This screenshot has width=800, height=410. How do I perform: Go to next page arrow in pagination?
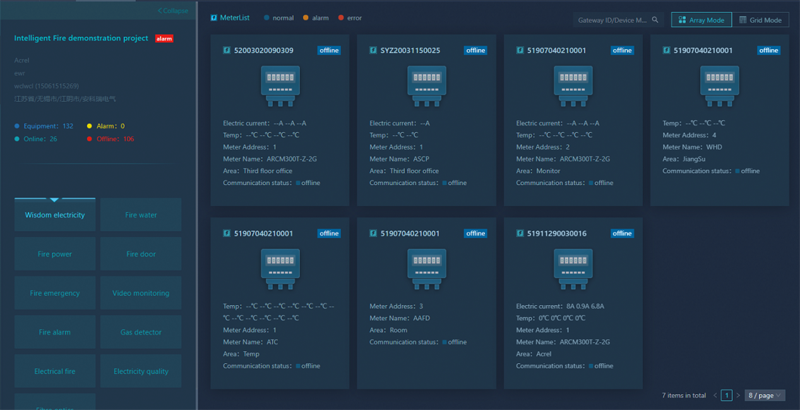(739, 396)
